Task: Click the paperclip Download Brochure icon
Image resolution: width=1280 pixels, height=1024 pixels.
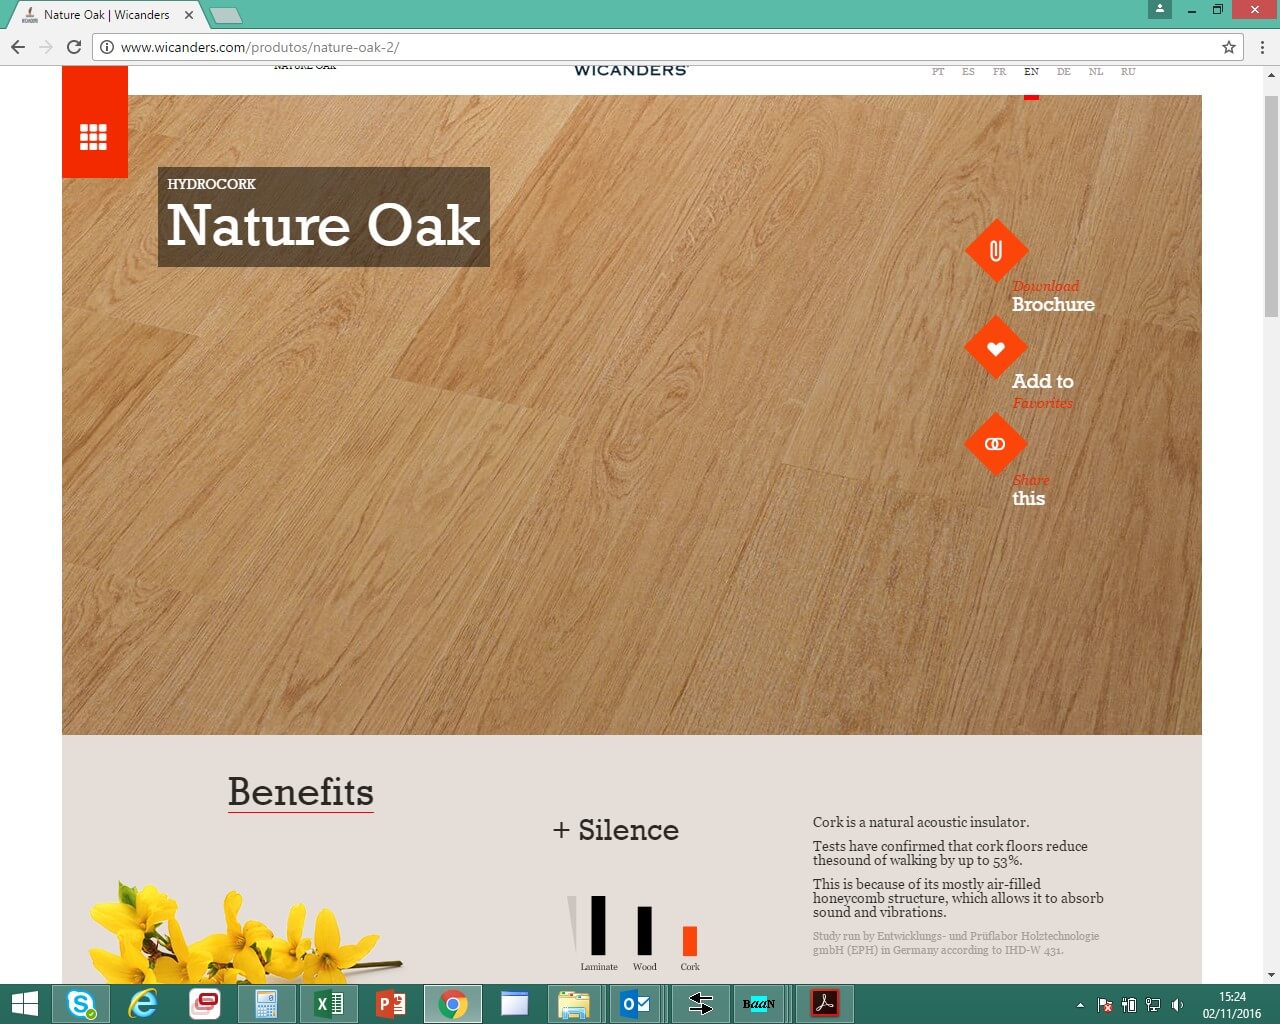Action: (x=996, y=250)
